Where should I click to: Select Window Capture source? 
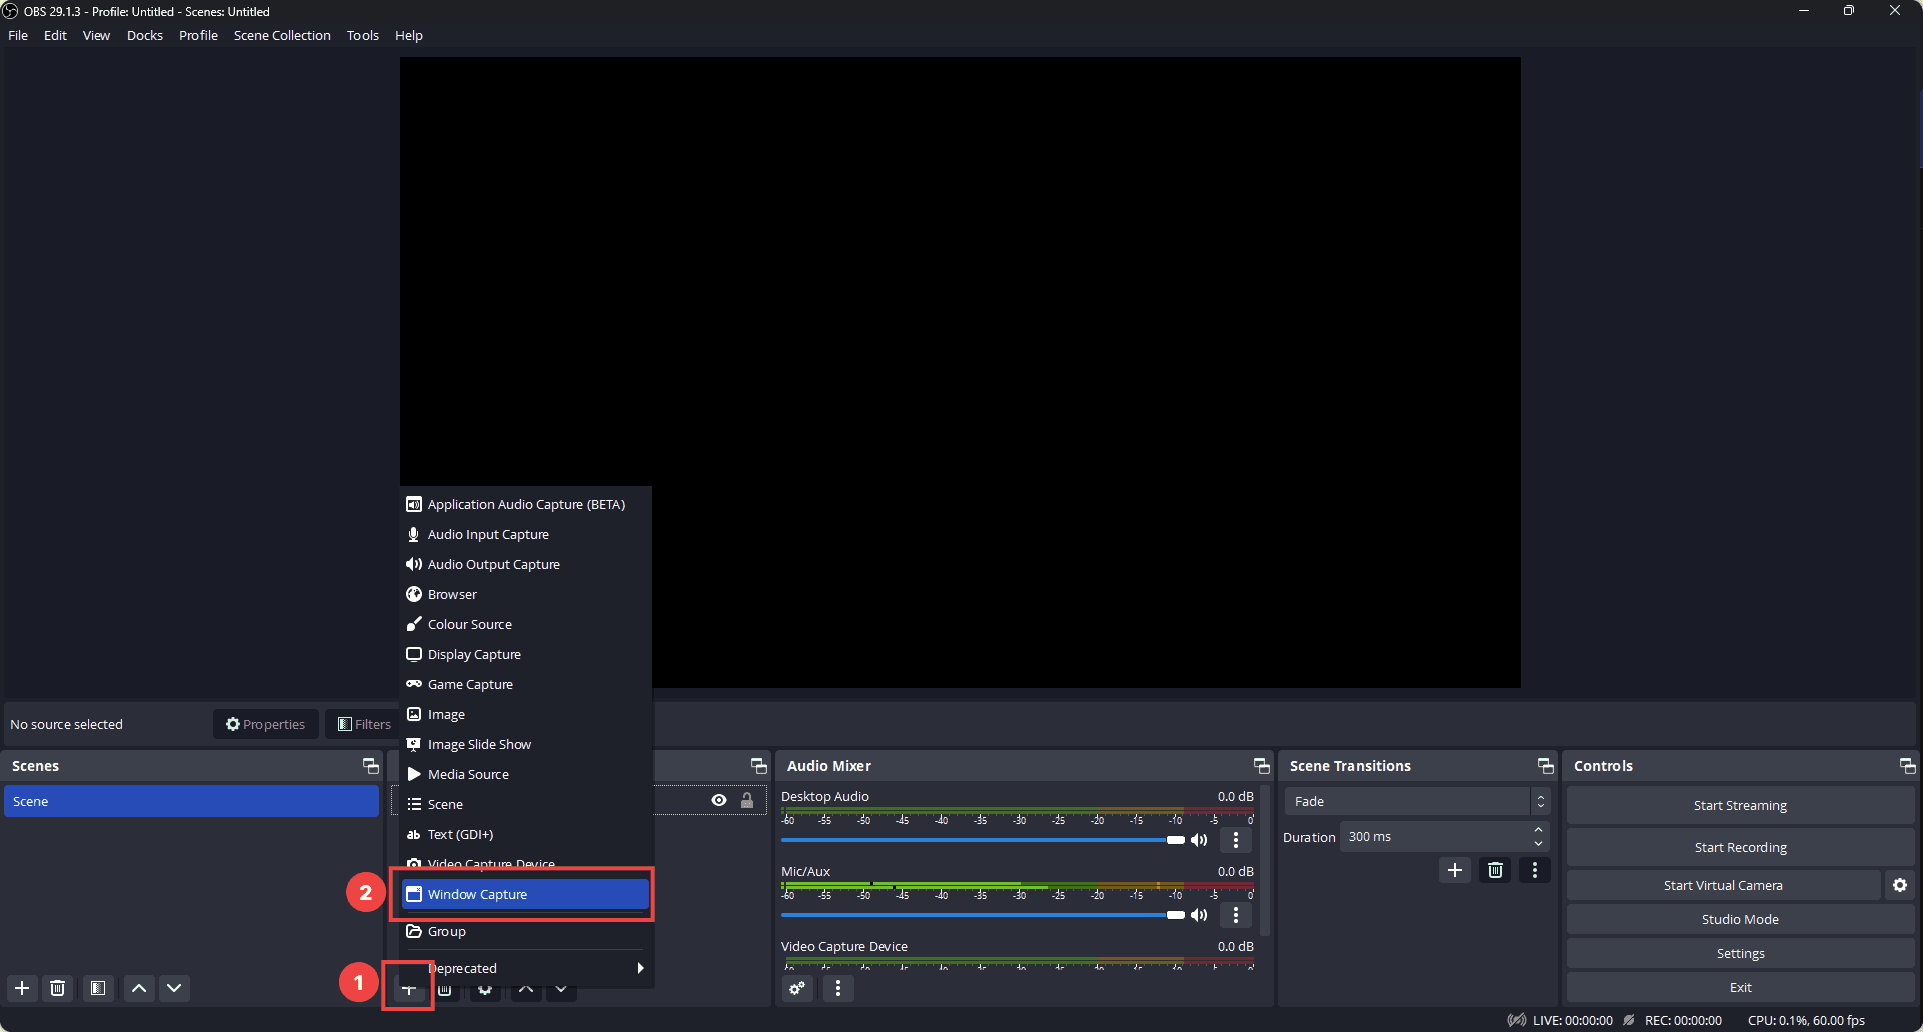tap(526, 894)
